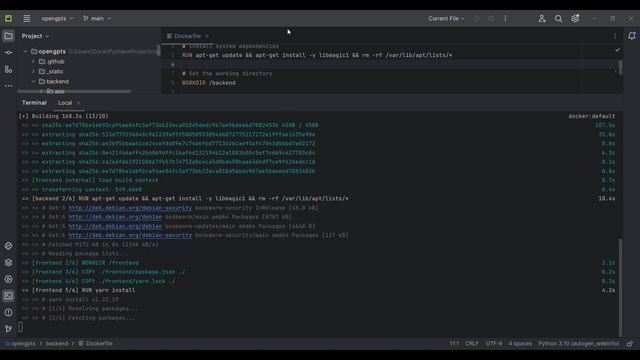Select the .github folder row
The image size is (640, 360).
tap(88, 62)
